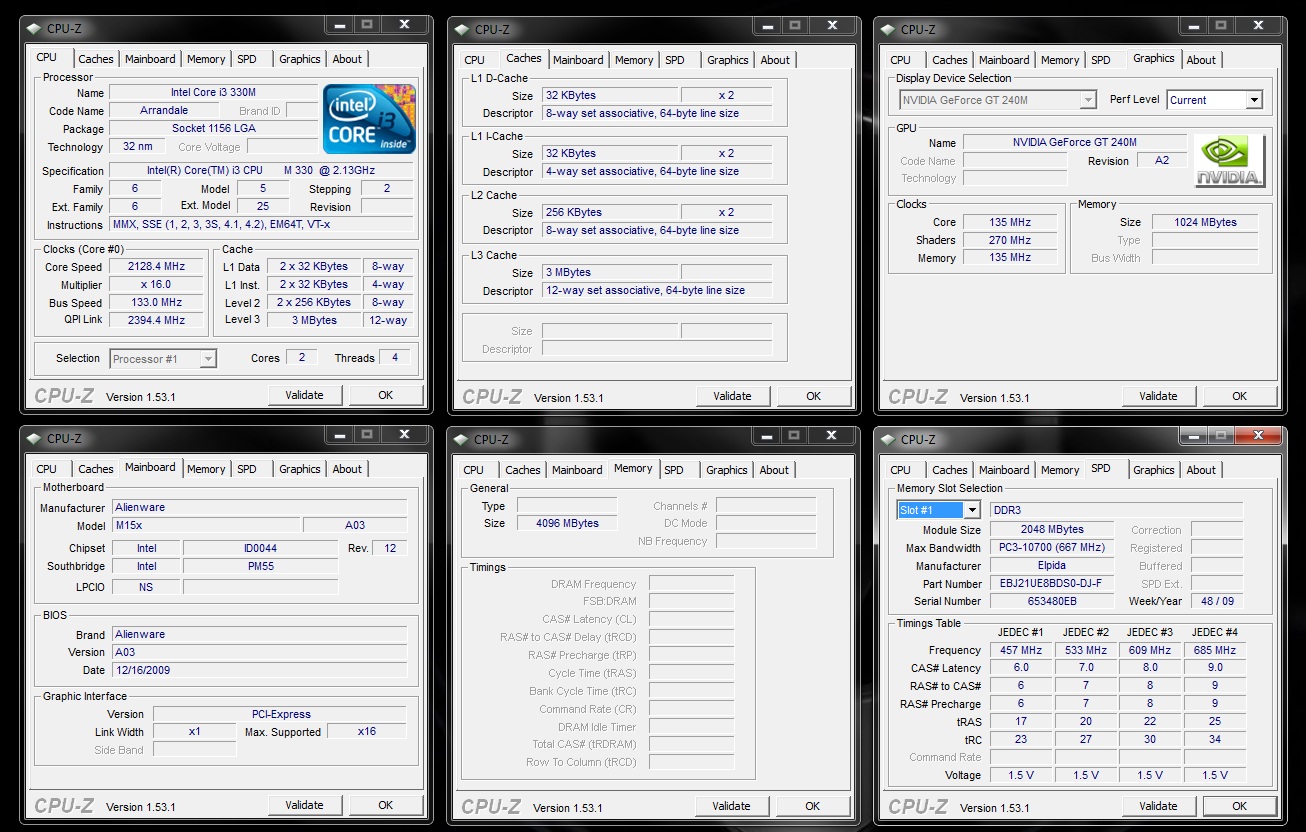The image size is (1306, 832).
Task: Click the GPU revision value "A2"
Action: tap(1161, 160)
